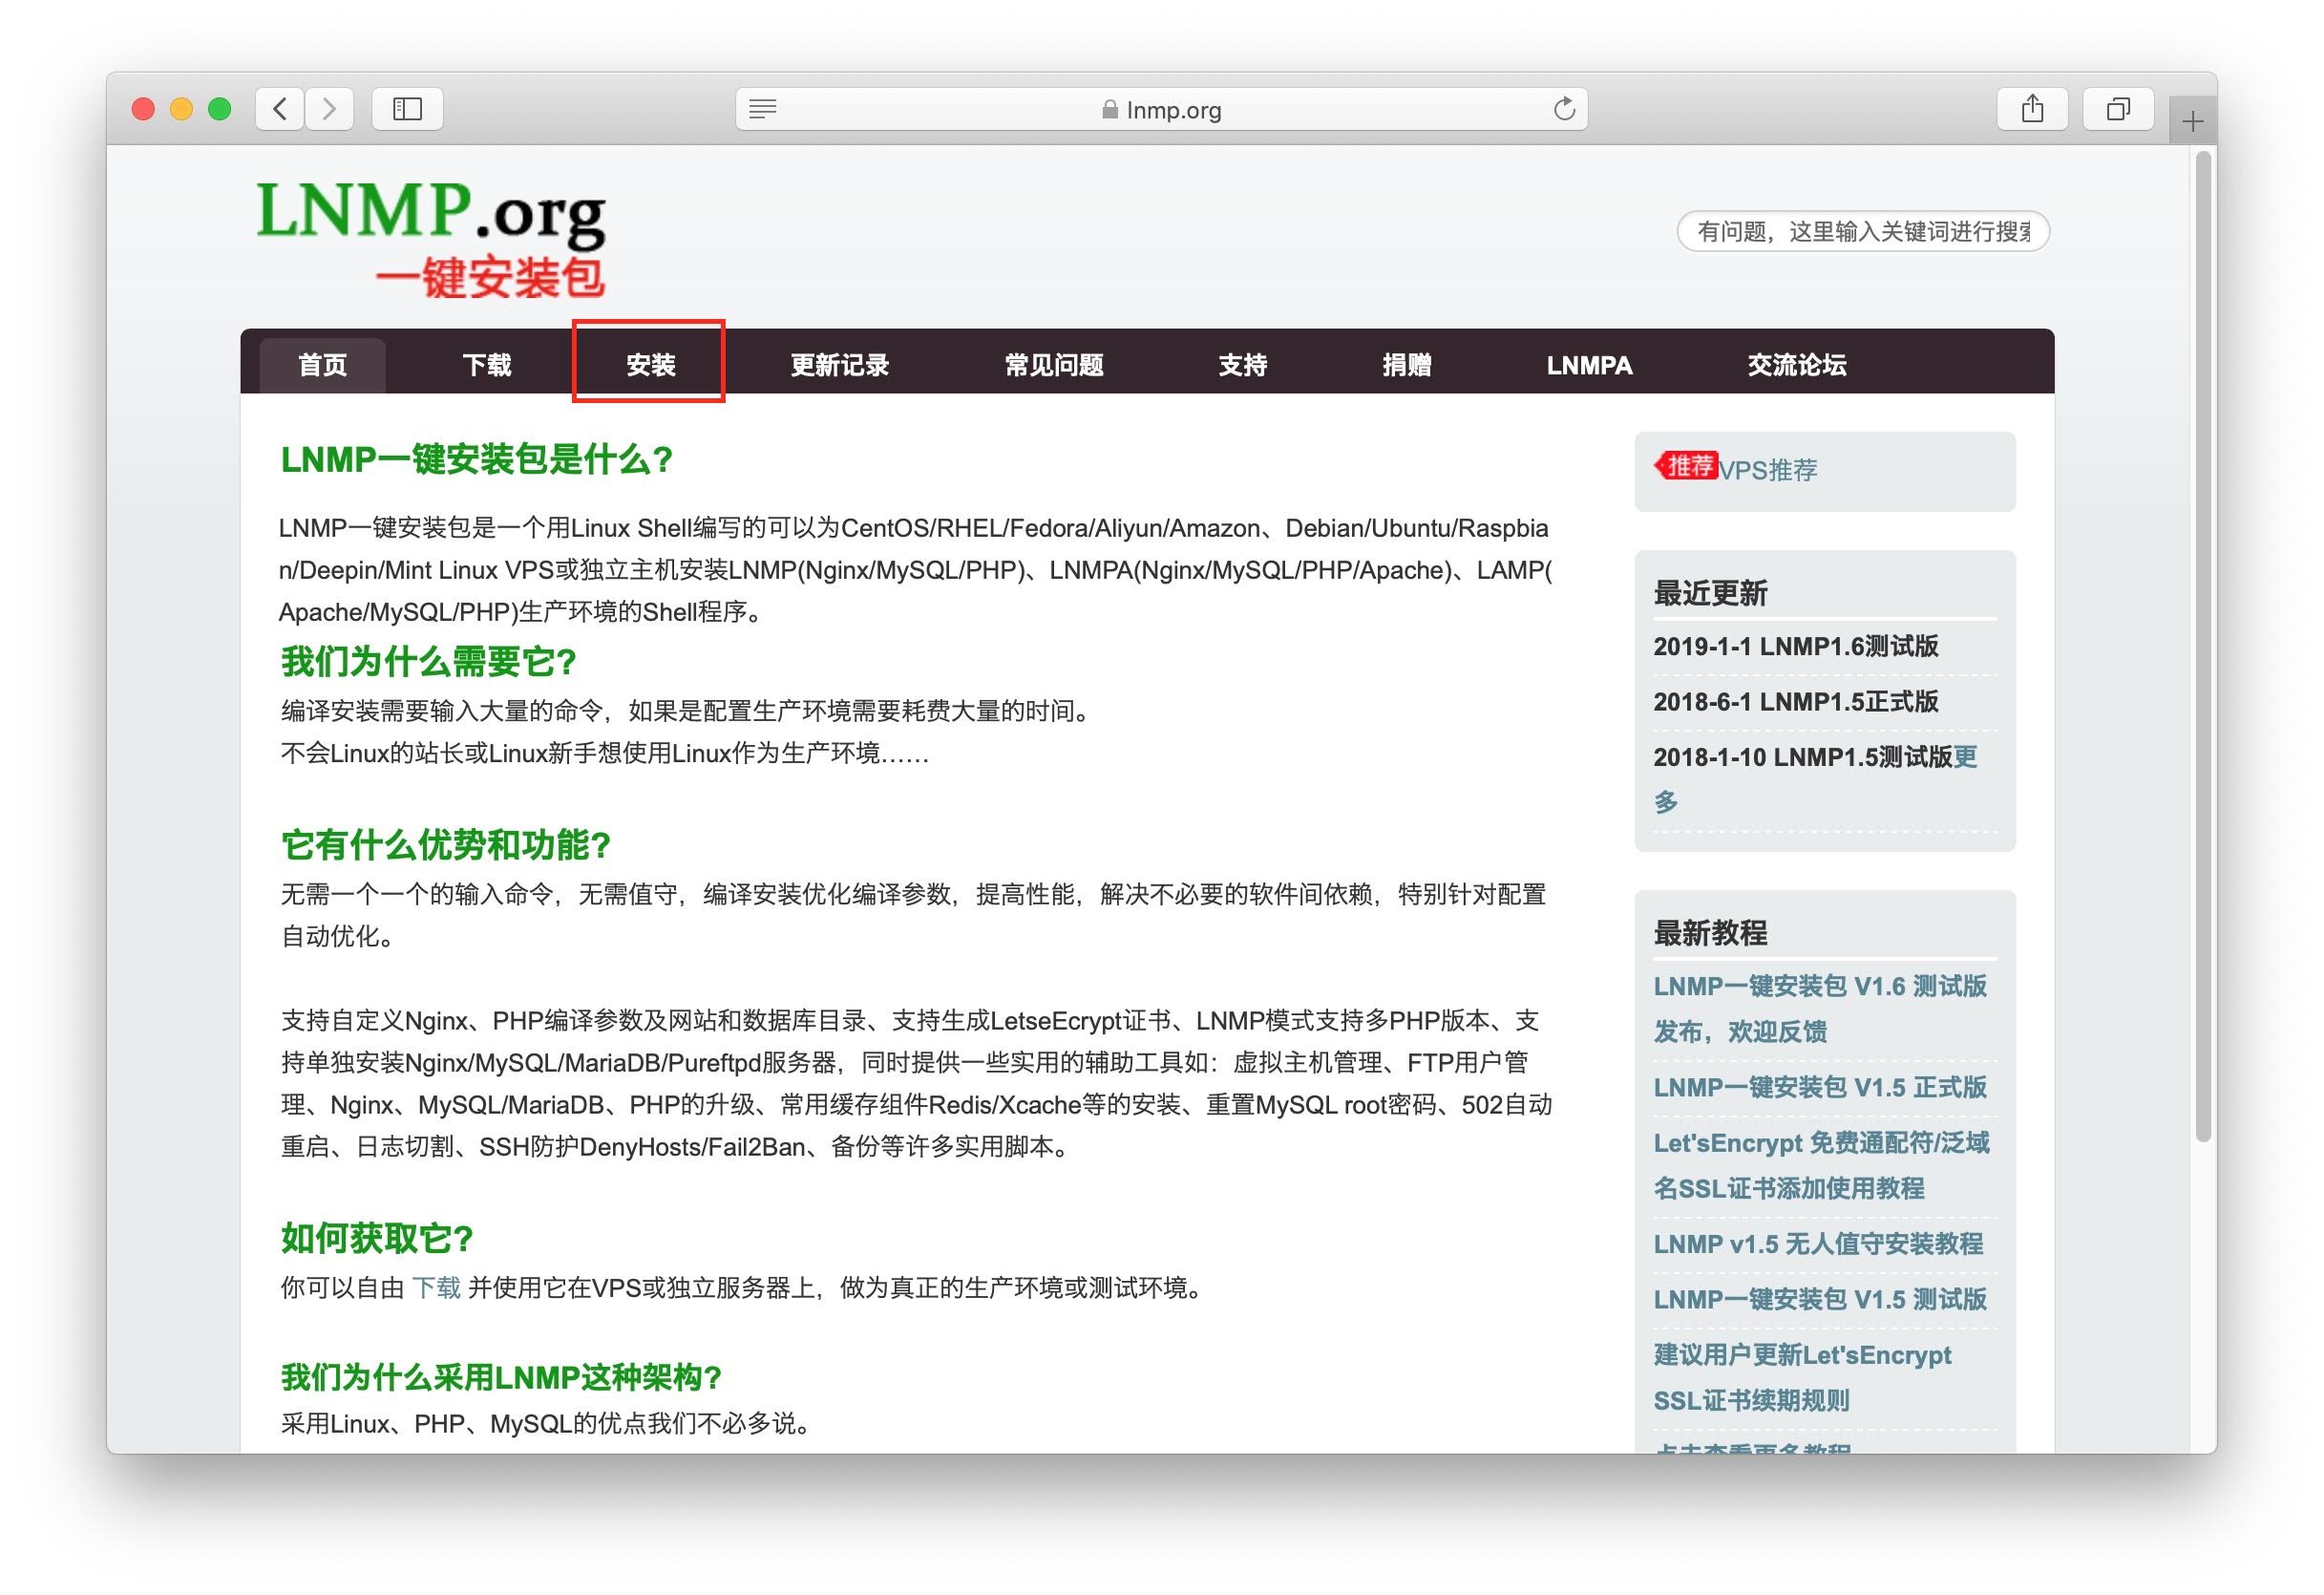The height and width of the screenshot is (1595, 2324).
Task: Open Reader view icon in address bar
Action: [x=763, y=109]
